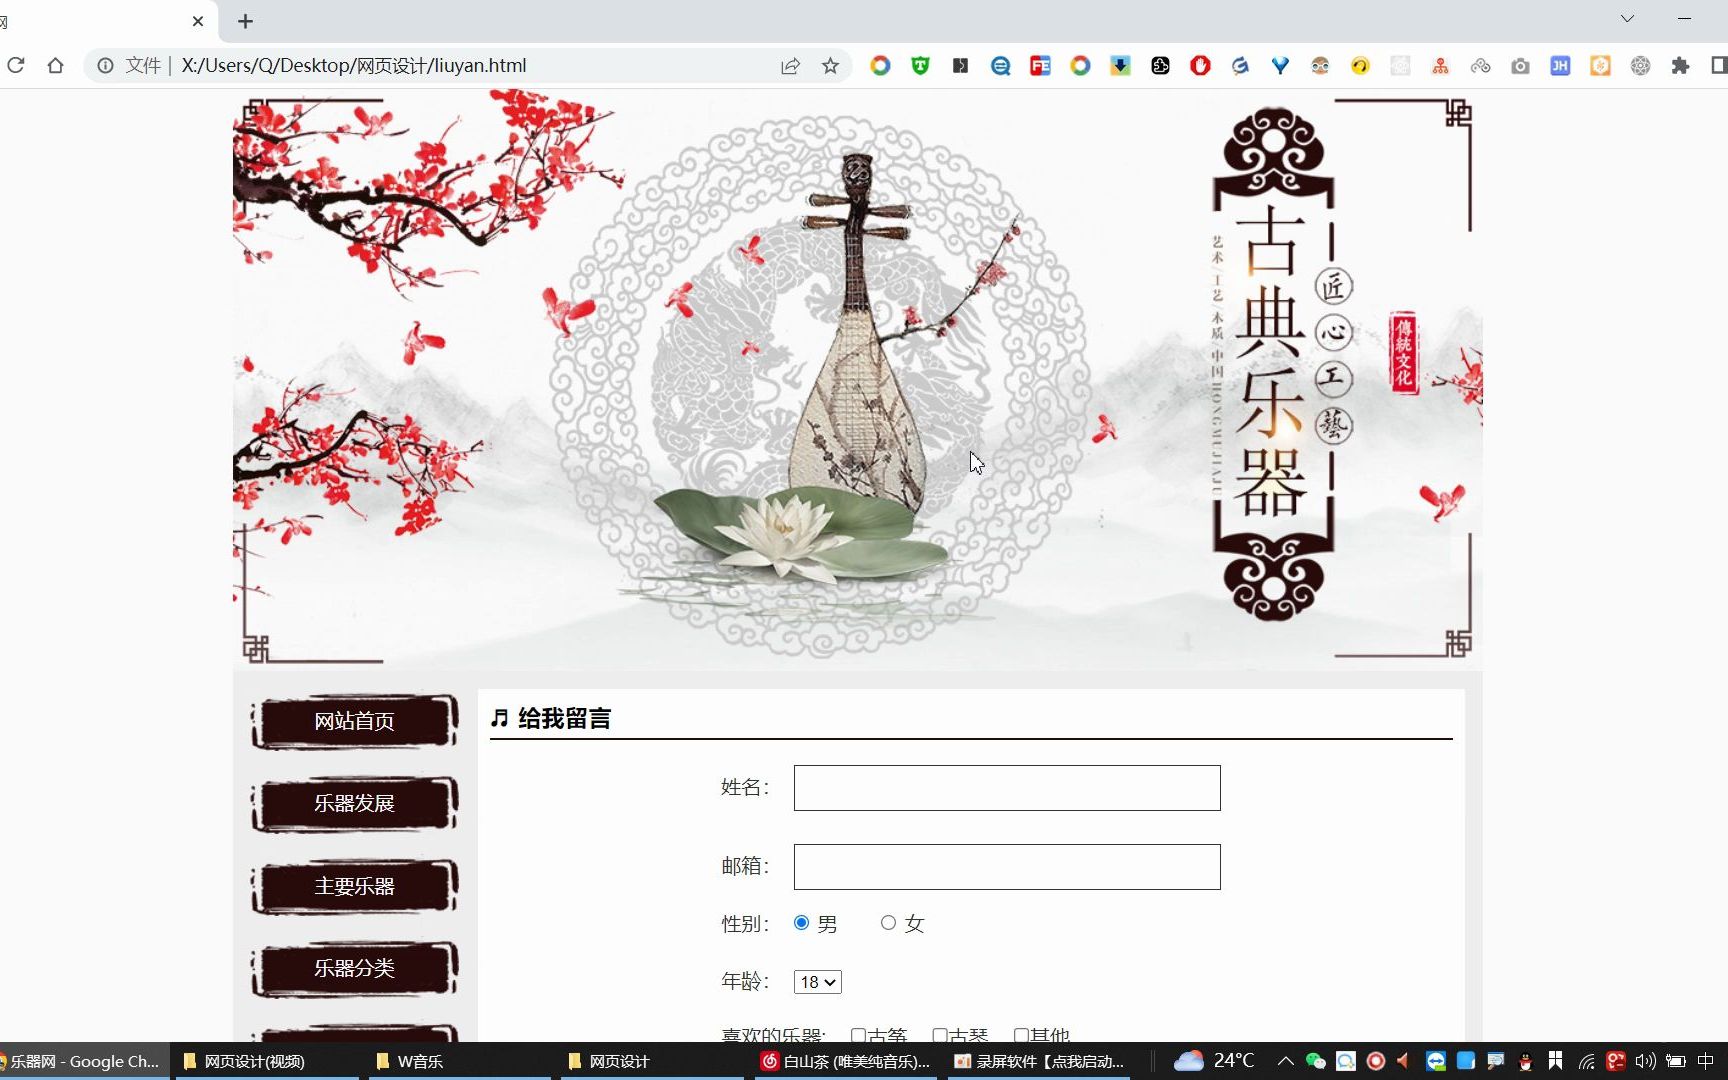Open the 年龄 age dropdown showing 18
Image resolution: width=1728 pixels, height=1080 pixels.
tap(817, 982)
